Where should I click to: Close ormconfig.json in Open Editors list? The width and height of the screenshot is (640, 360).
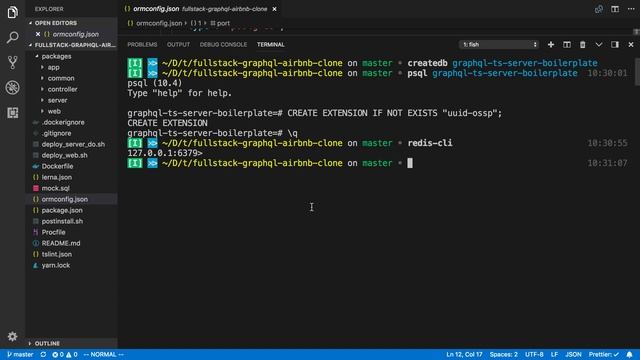pos(38,34)
